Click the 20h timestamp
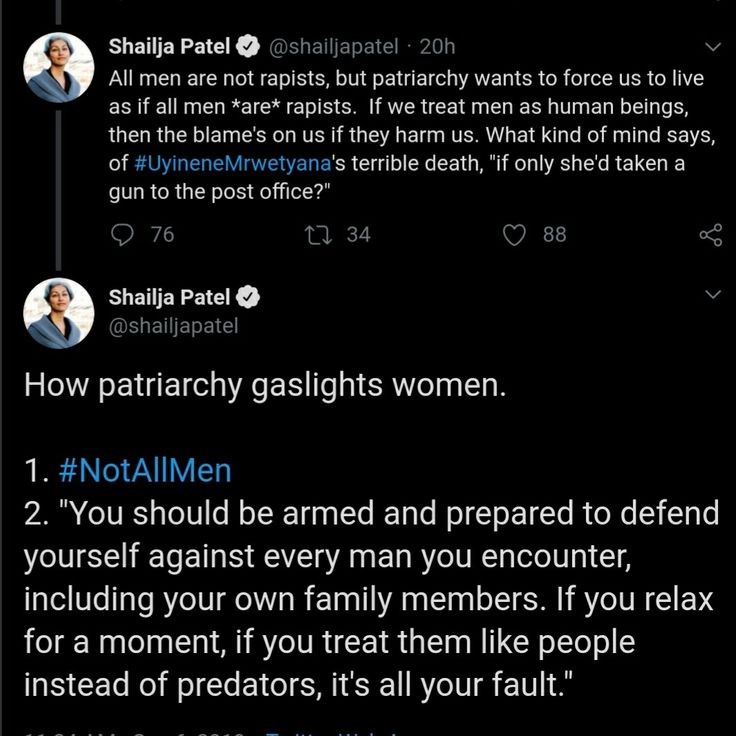 [437, 46]
